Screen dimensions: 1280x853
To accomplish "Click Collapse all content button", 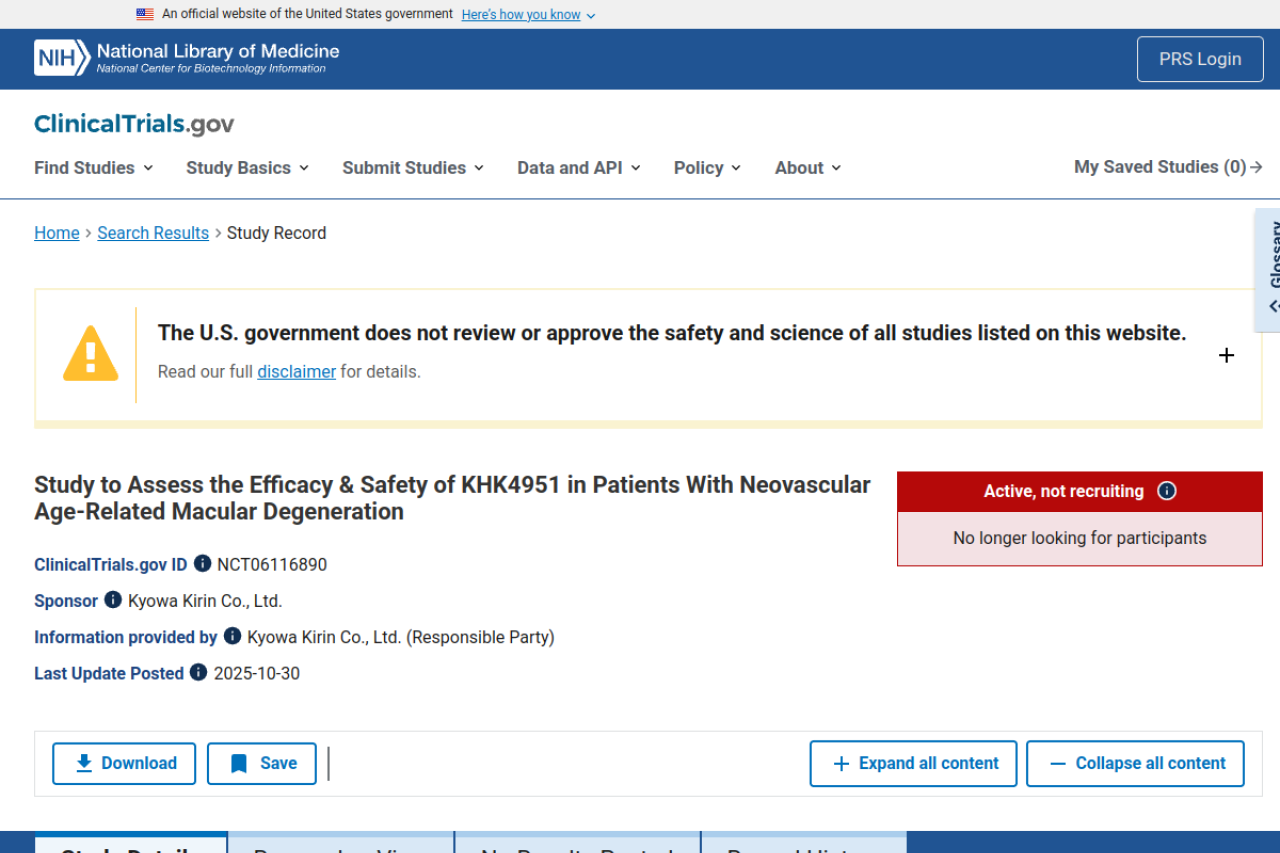I will (x=1135, y=764).
